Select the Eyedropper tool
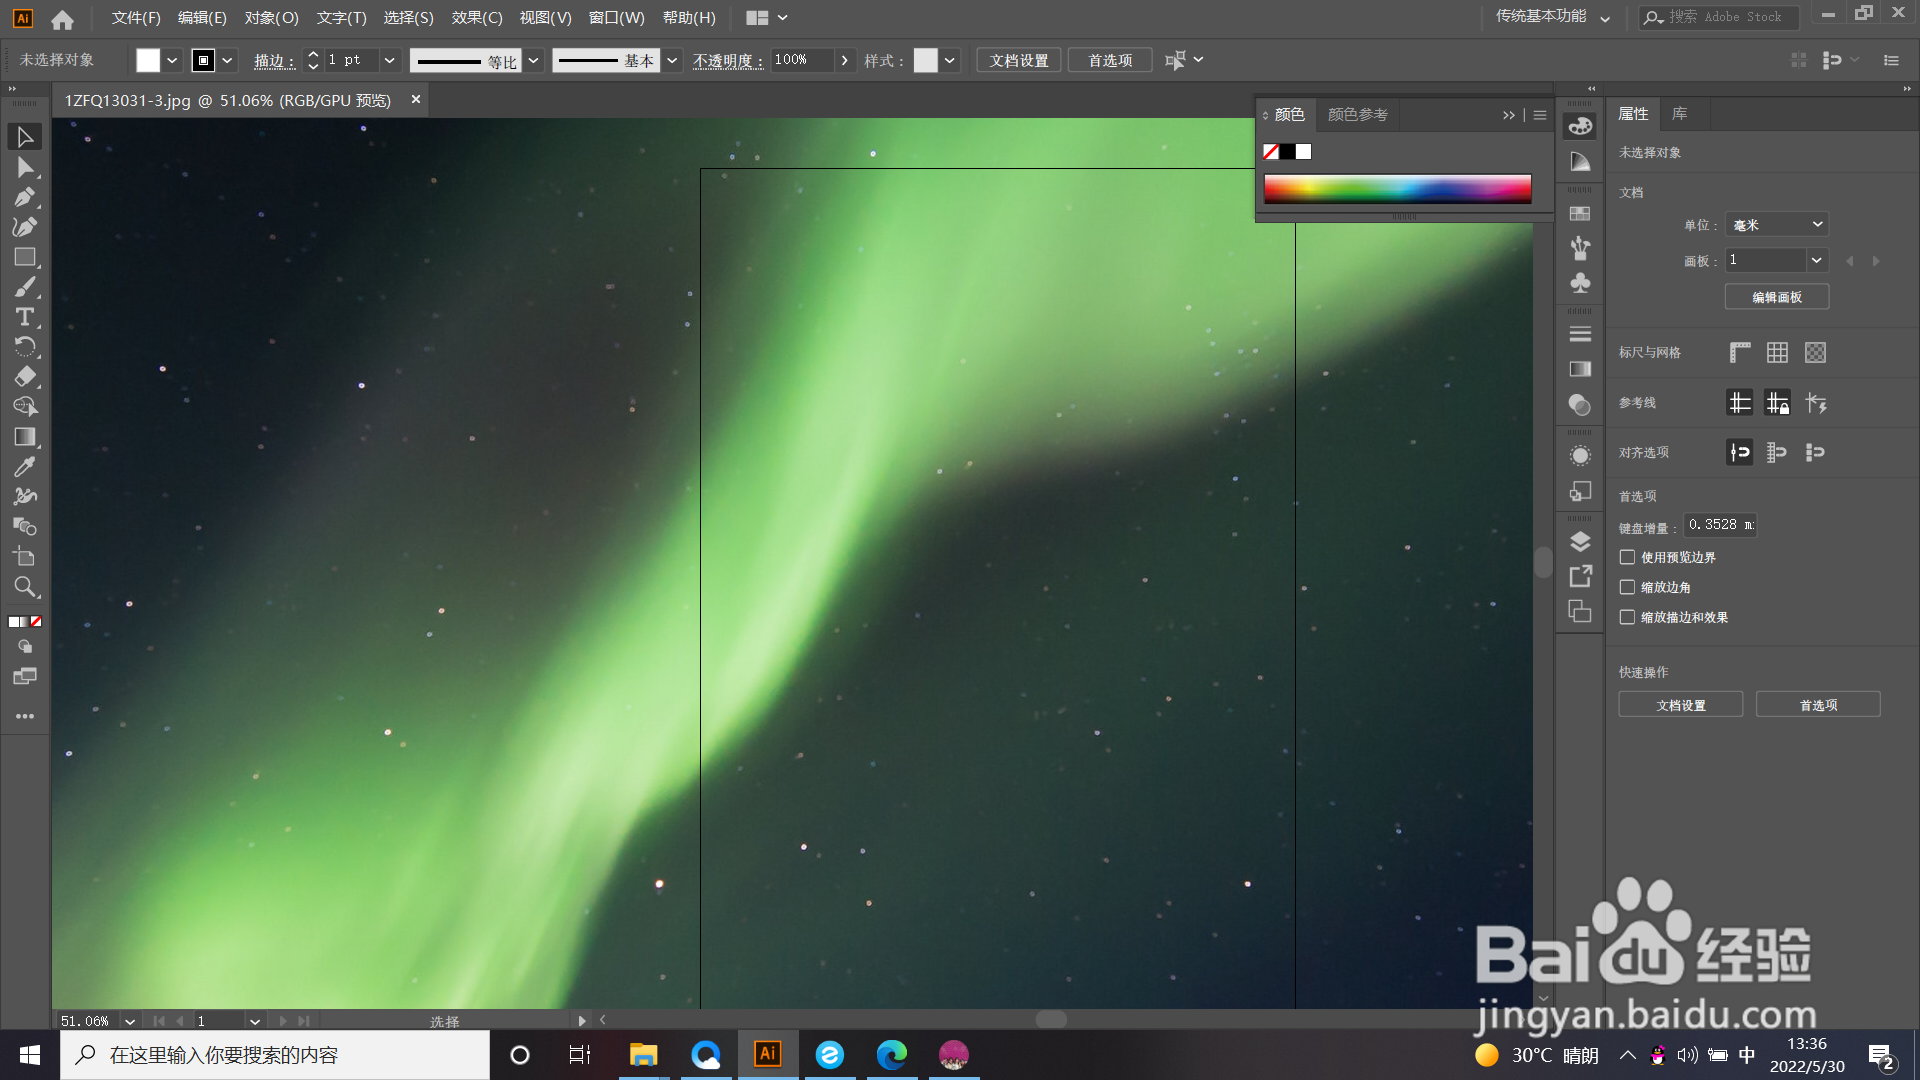This screenshot has width=1920, height=1080. 25,467
